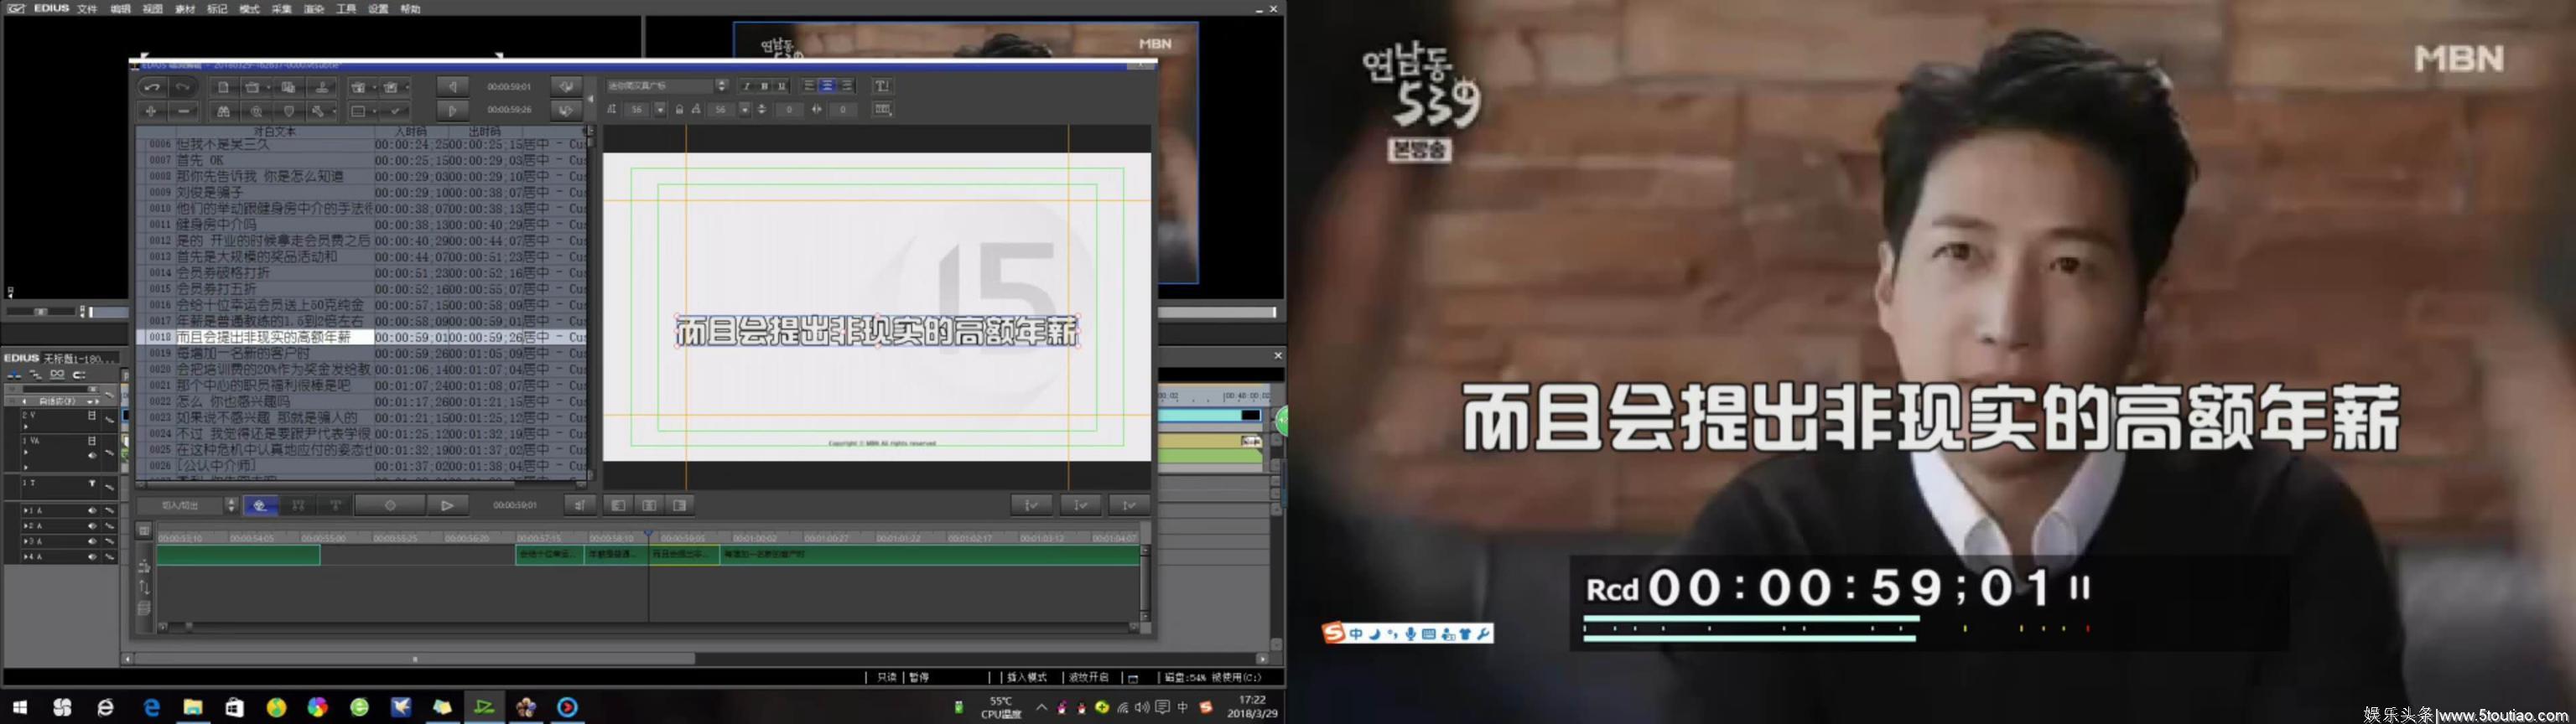Screen dimensions: 2576x724
Task: Open the rectangle frame dropdown arrow
Action: tap(375, 112)
